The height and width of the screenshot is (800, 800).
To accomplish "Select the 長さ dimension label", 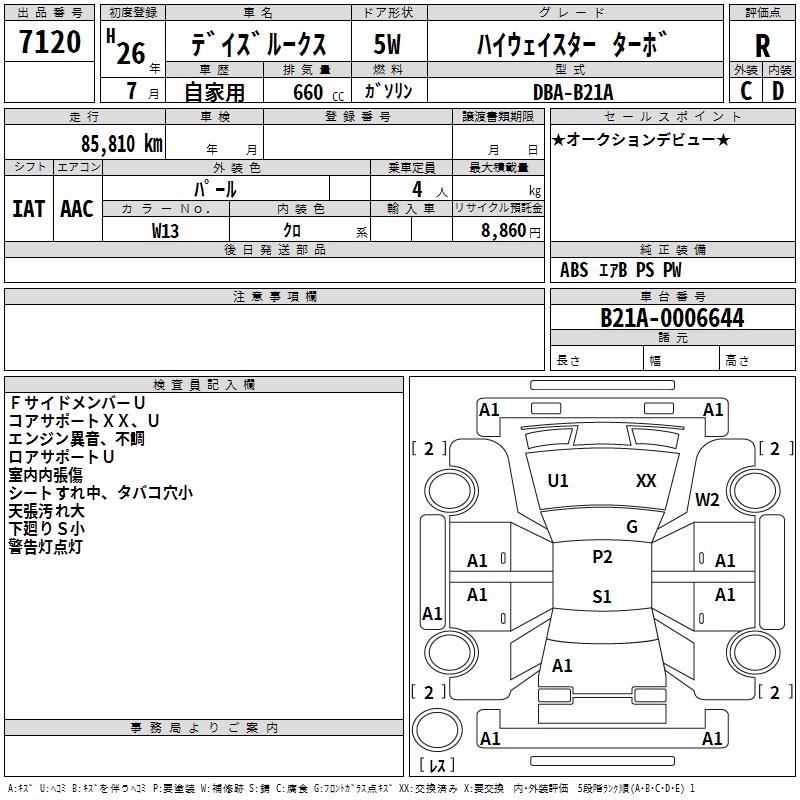I will 568,360.
